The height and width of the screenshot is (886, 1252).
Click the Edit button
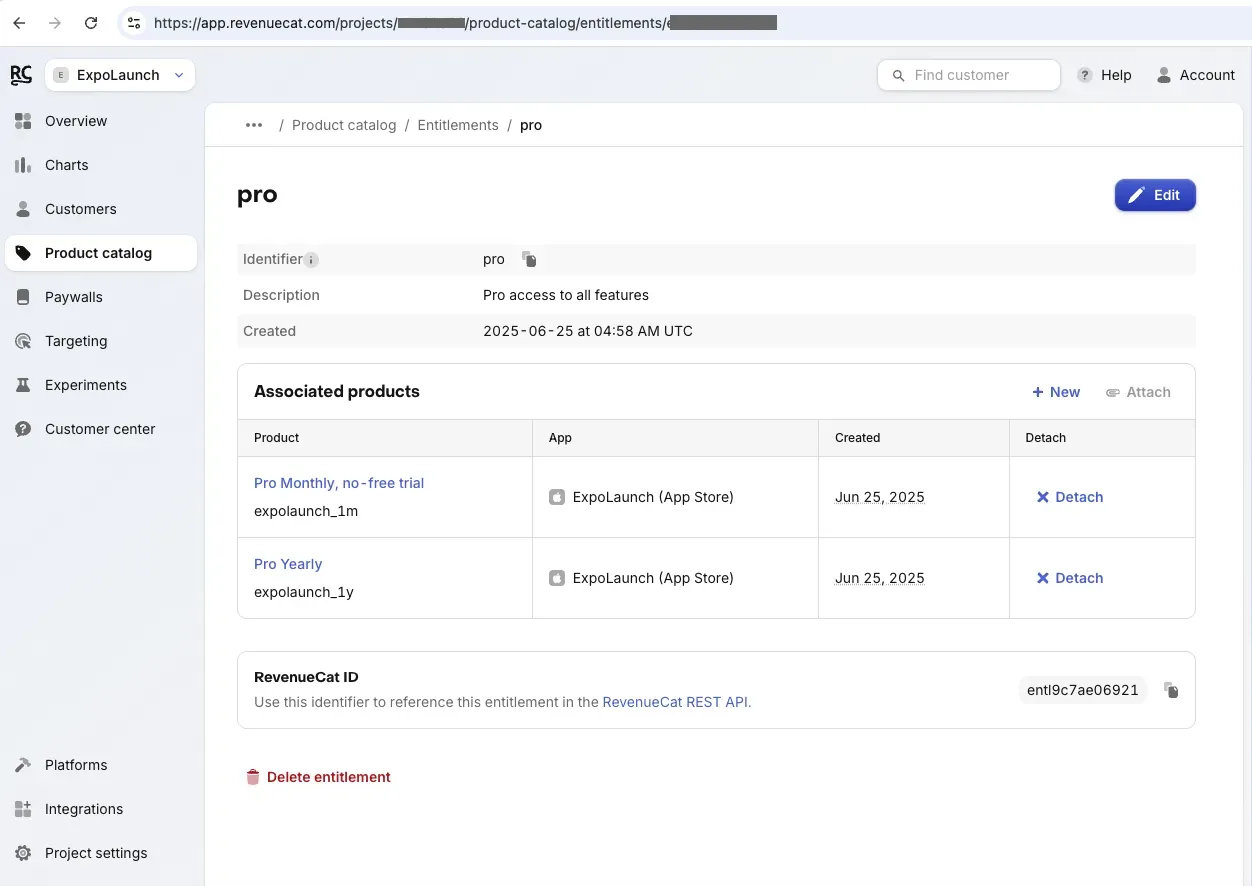click(1155, 195)
